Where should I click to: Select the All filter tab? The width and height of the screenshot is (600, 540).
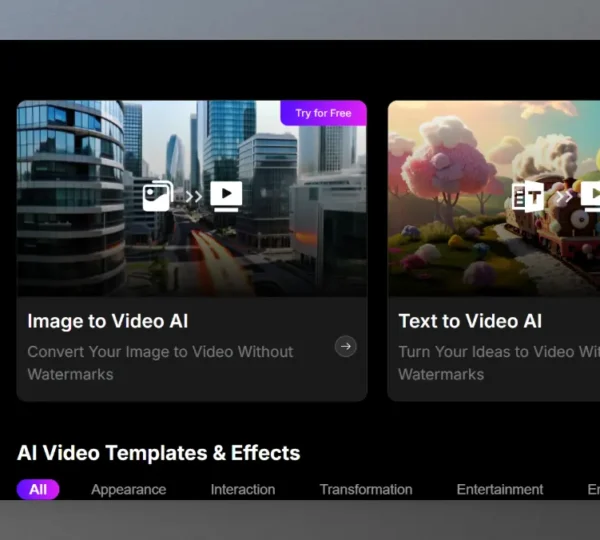coord(38,489)
